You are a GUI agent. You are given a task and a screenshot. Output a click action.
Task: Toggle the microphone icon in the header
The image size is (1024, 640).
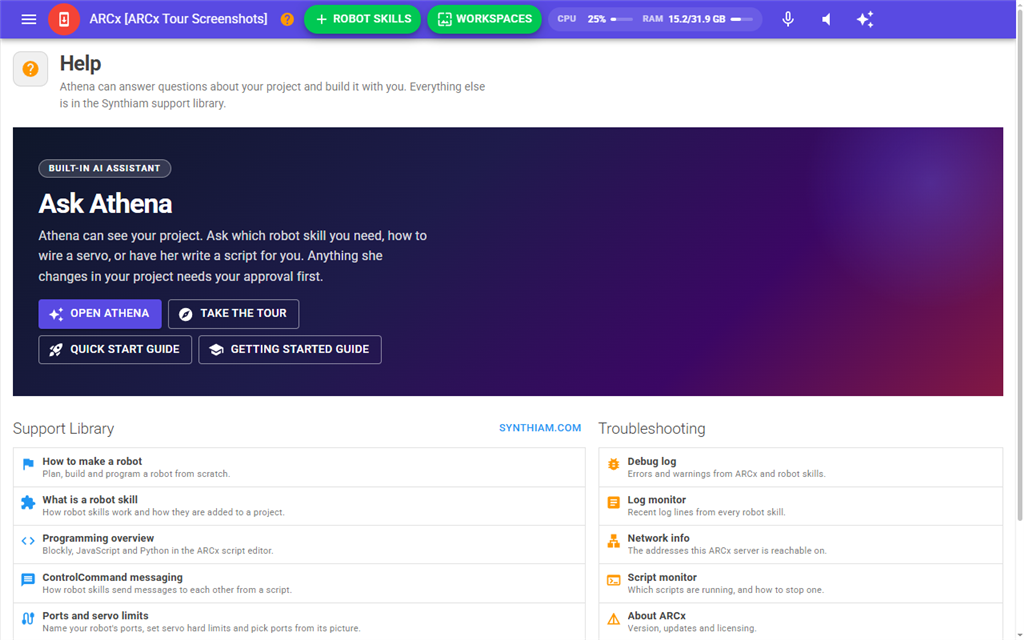tap(788, 19)
